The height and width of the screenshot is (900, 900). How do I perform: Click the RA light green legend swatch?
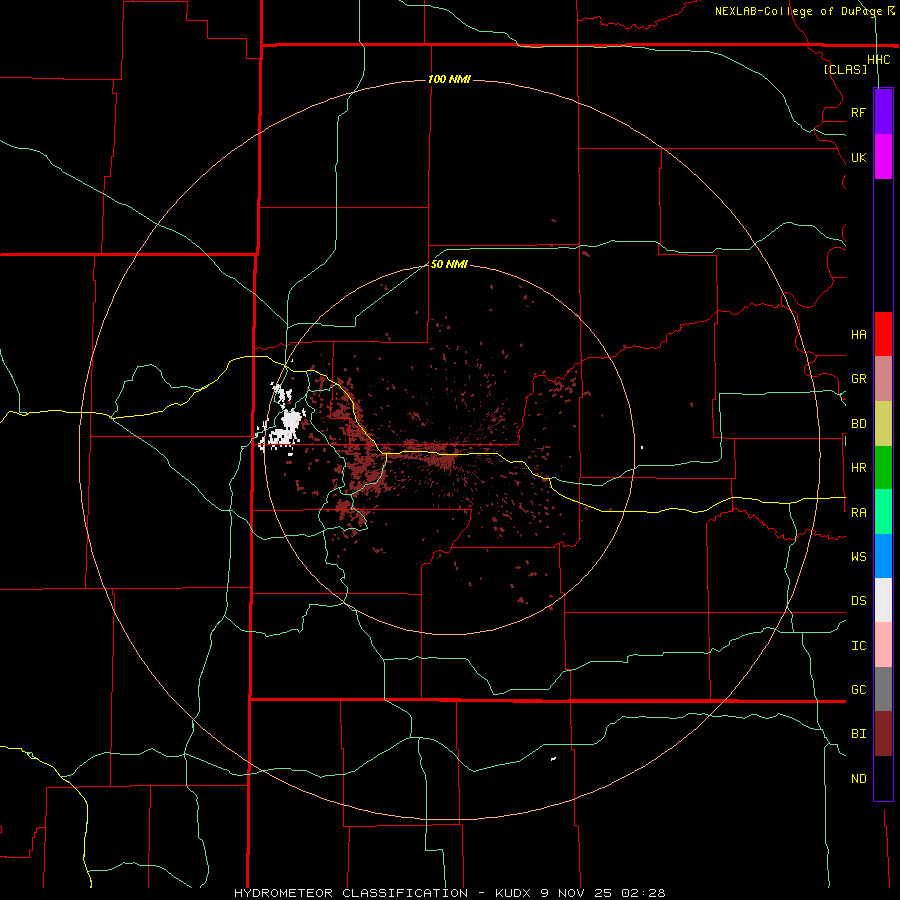[x=883, y=512]
